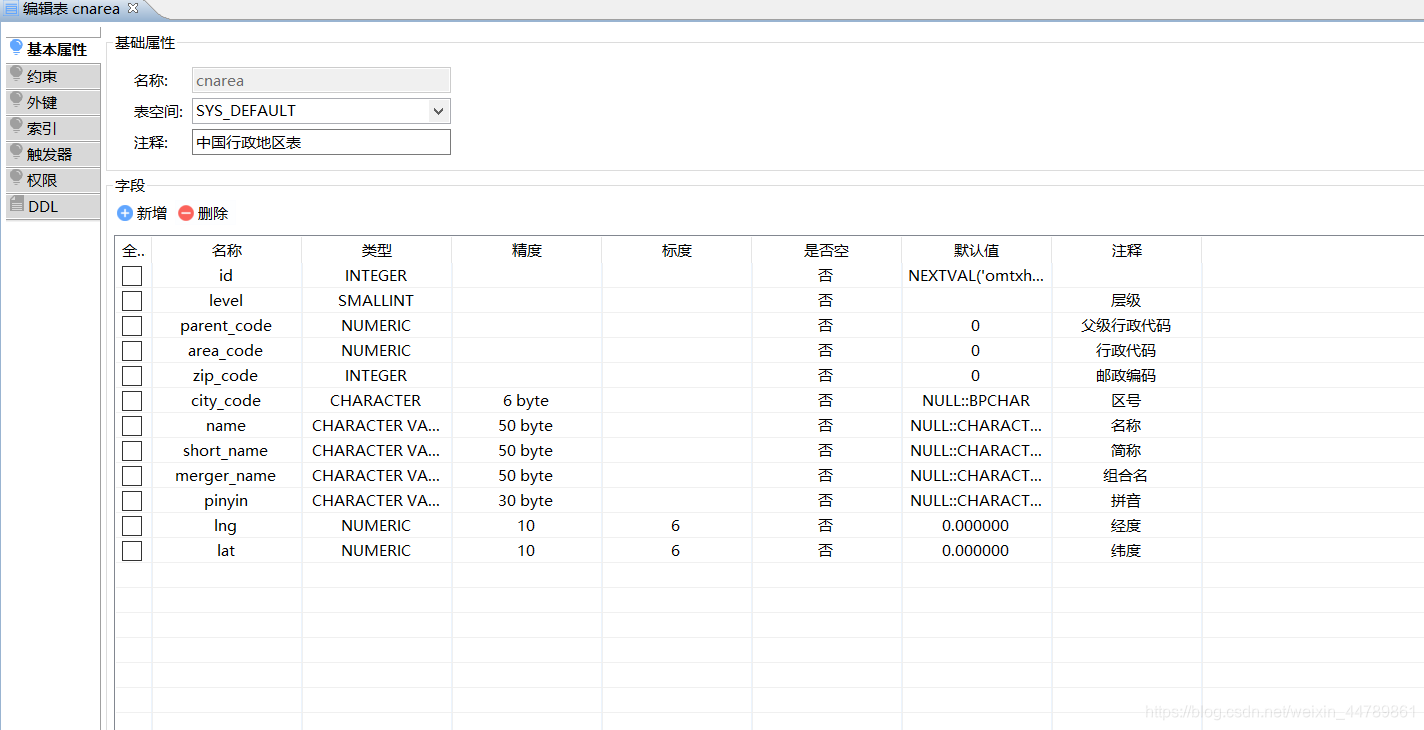Tick the checkbox for the zip_code row

pos(132,376)
